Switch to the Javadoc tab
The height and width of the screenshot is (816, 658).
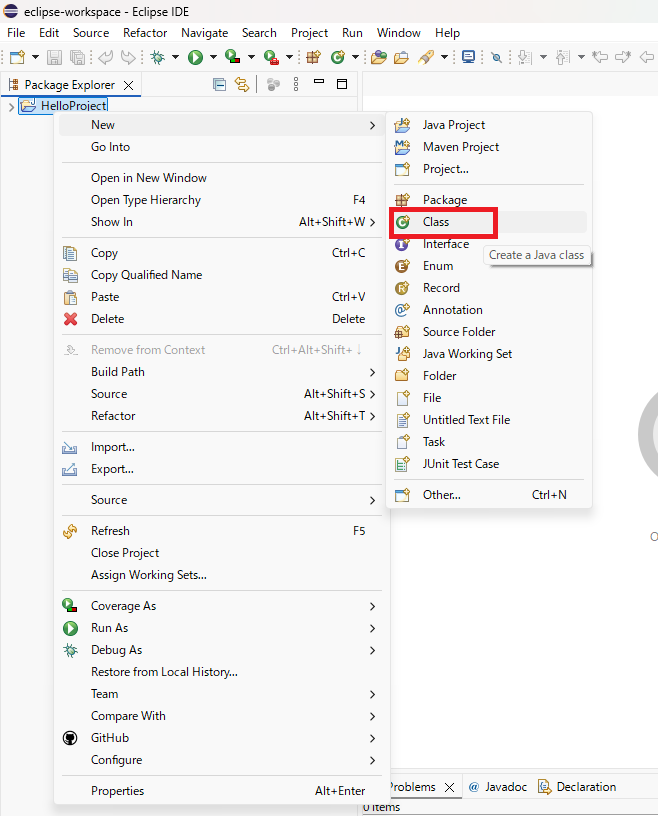click(x=498, y=787)
